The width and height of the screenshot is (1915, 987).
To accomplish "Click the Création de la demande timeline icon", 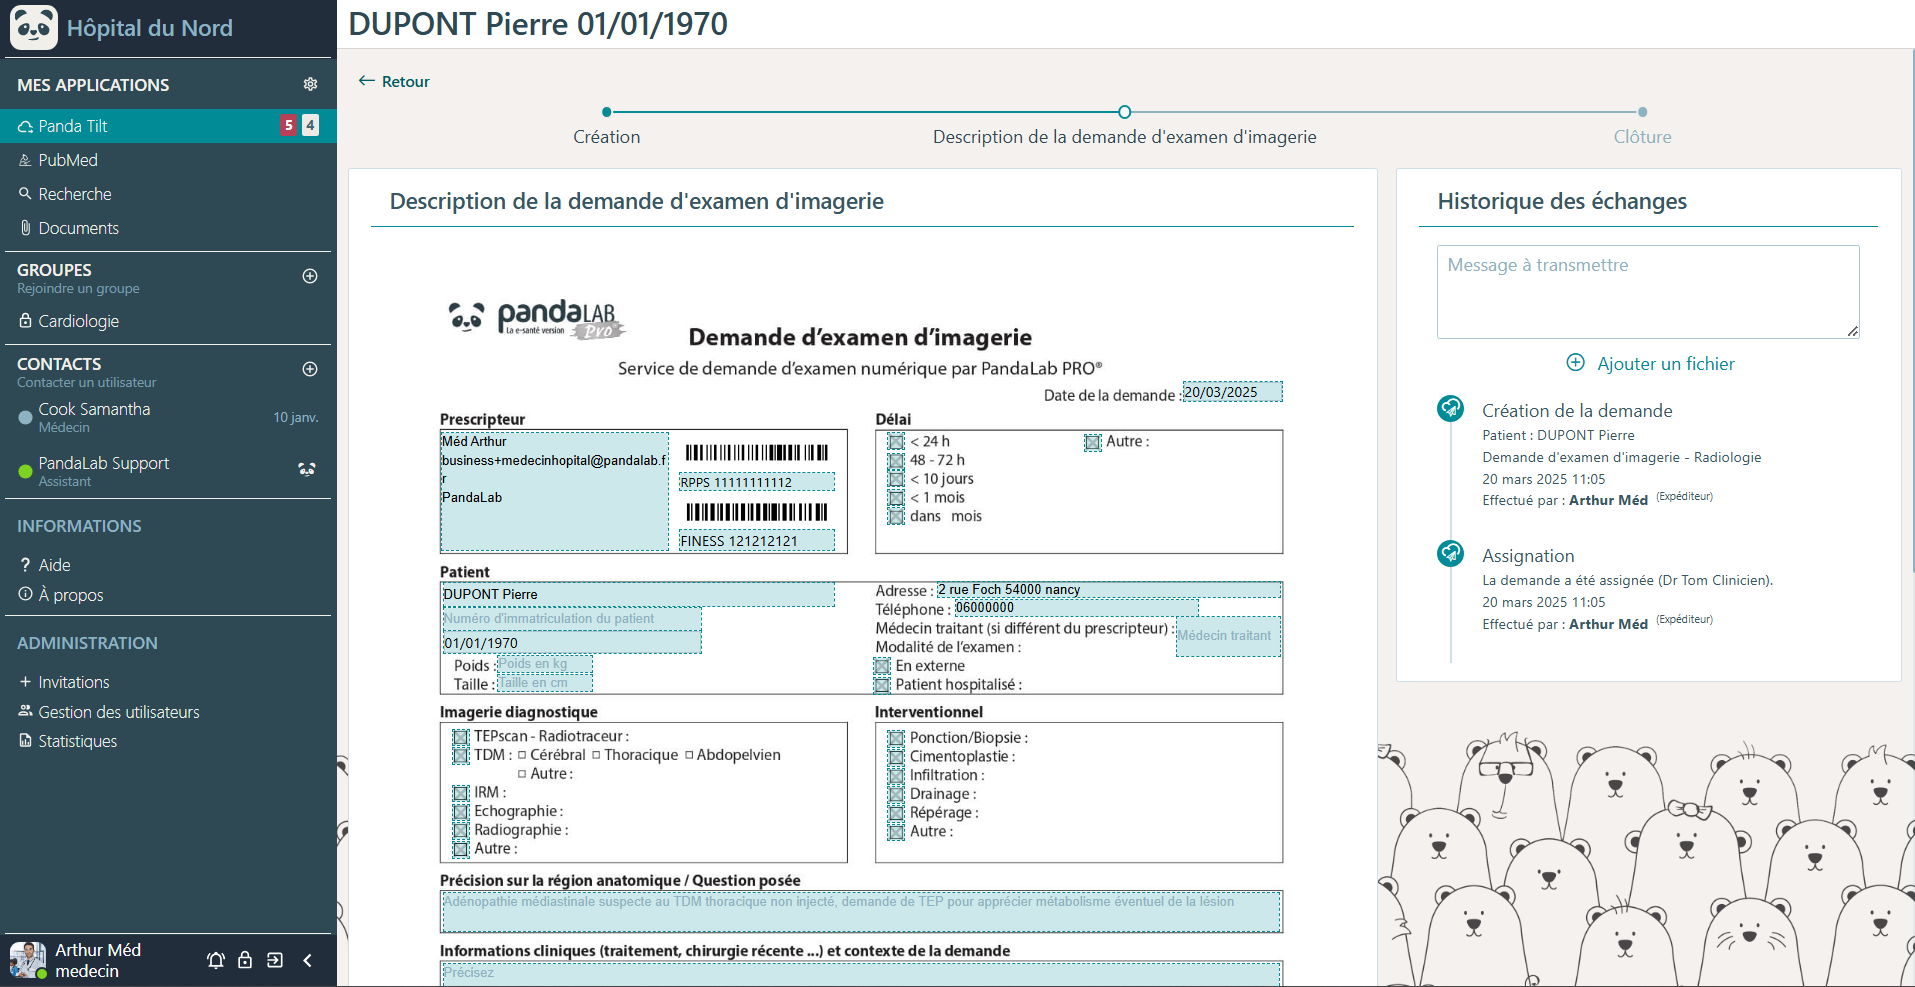I will tap(1450, 408).
